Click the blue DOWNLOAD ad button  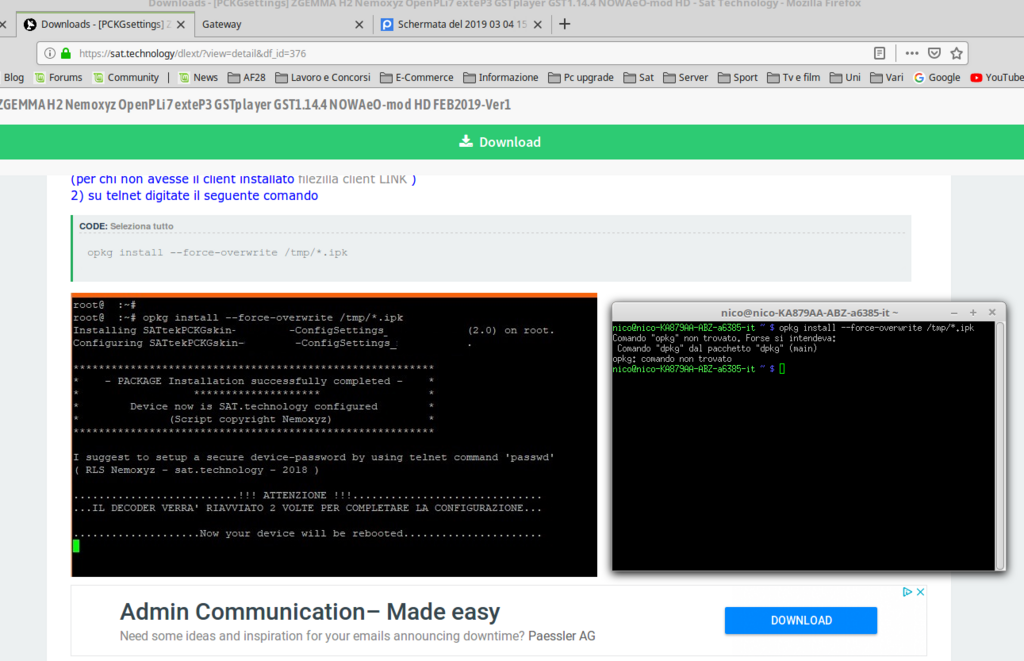(801, 621)
